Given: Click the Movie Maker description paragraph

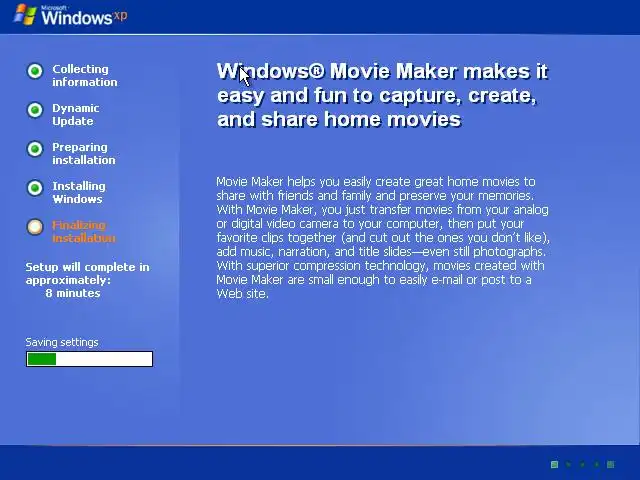Looking at the screenshot, I should click(383, 238).
